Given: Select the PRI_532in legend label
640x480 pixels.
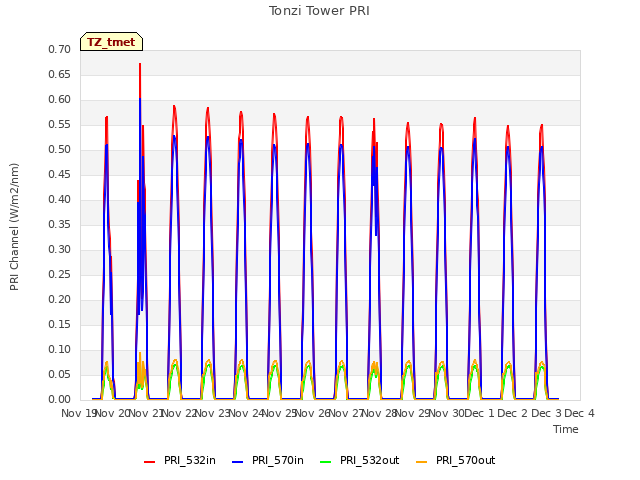Looking at the screenshot, I should 190,460.
